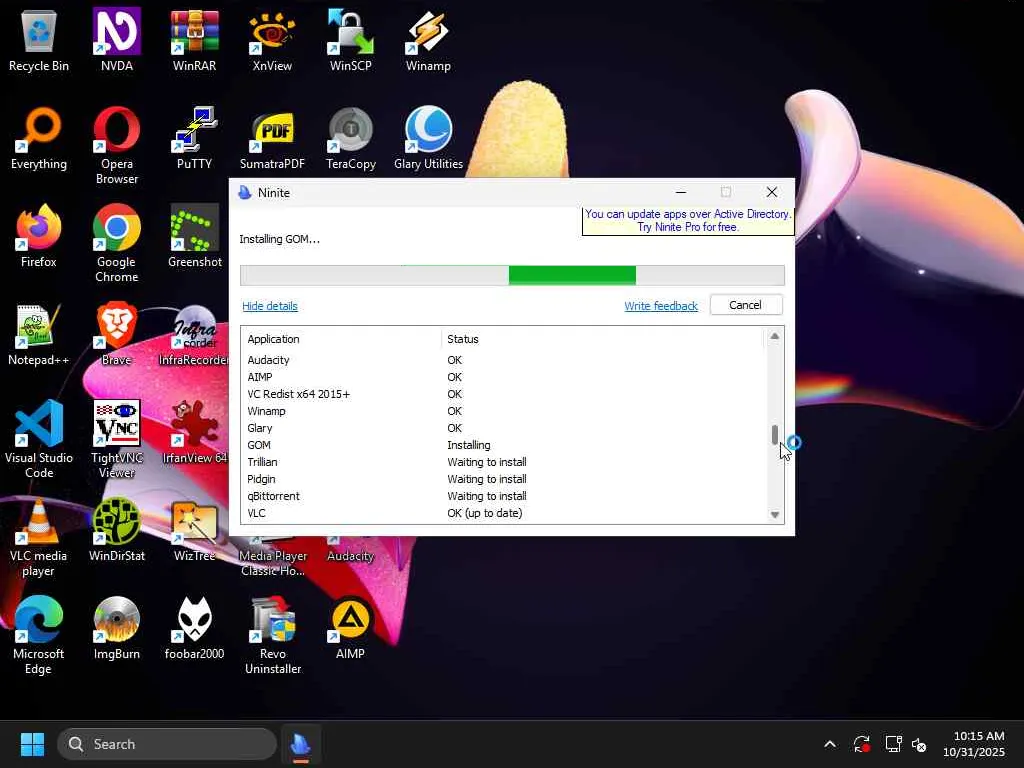Open the Write feedback link
The height and width of the screenshot is (768, 1024).
click(661, 306)
